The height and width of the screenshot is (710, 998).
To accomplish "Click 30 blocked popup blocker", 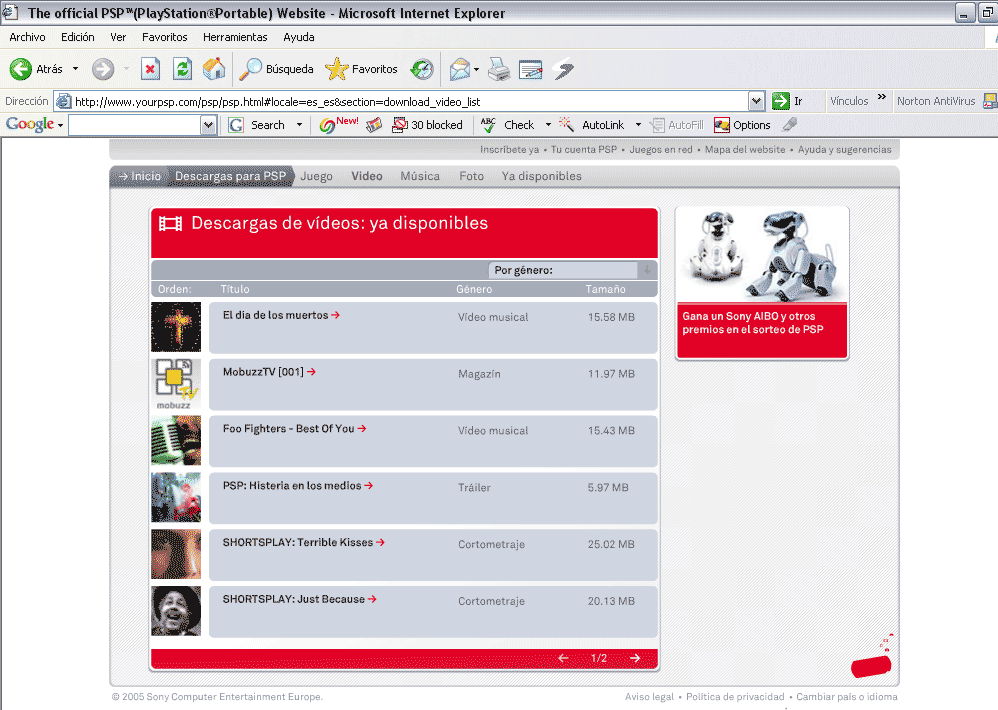I will tap(428, 125).
